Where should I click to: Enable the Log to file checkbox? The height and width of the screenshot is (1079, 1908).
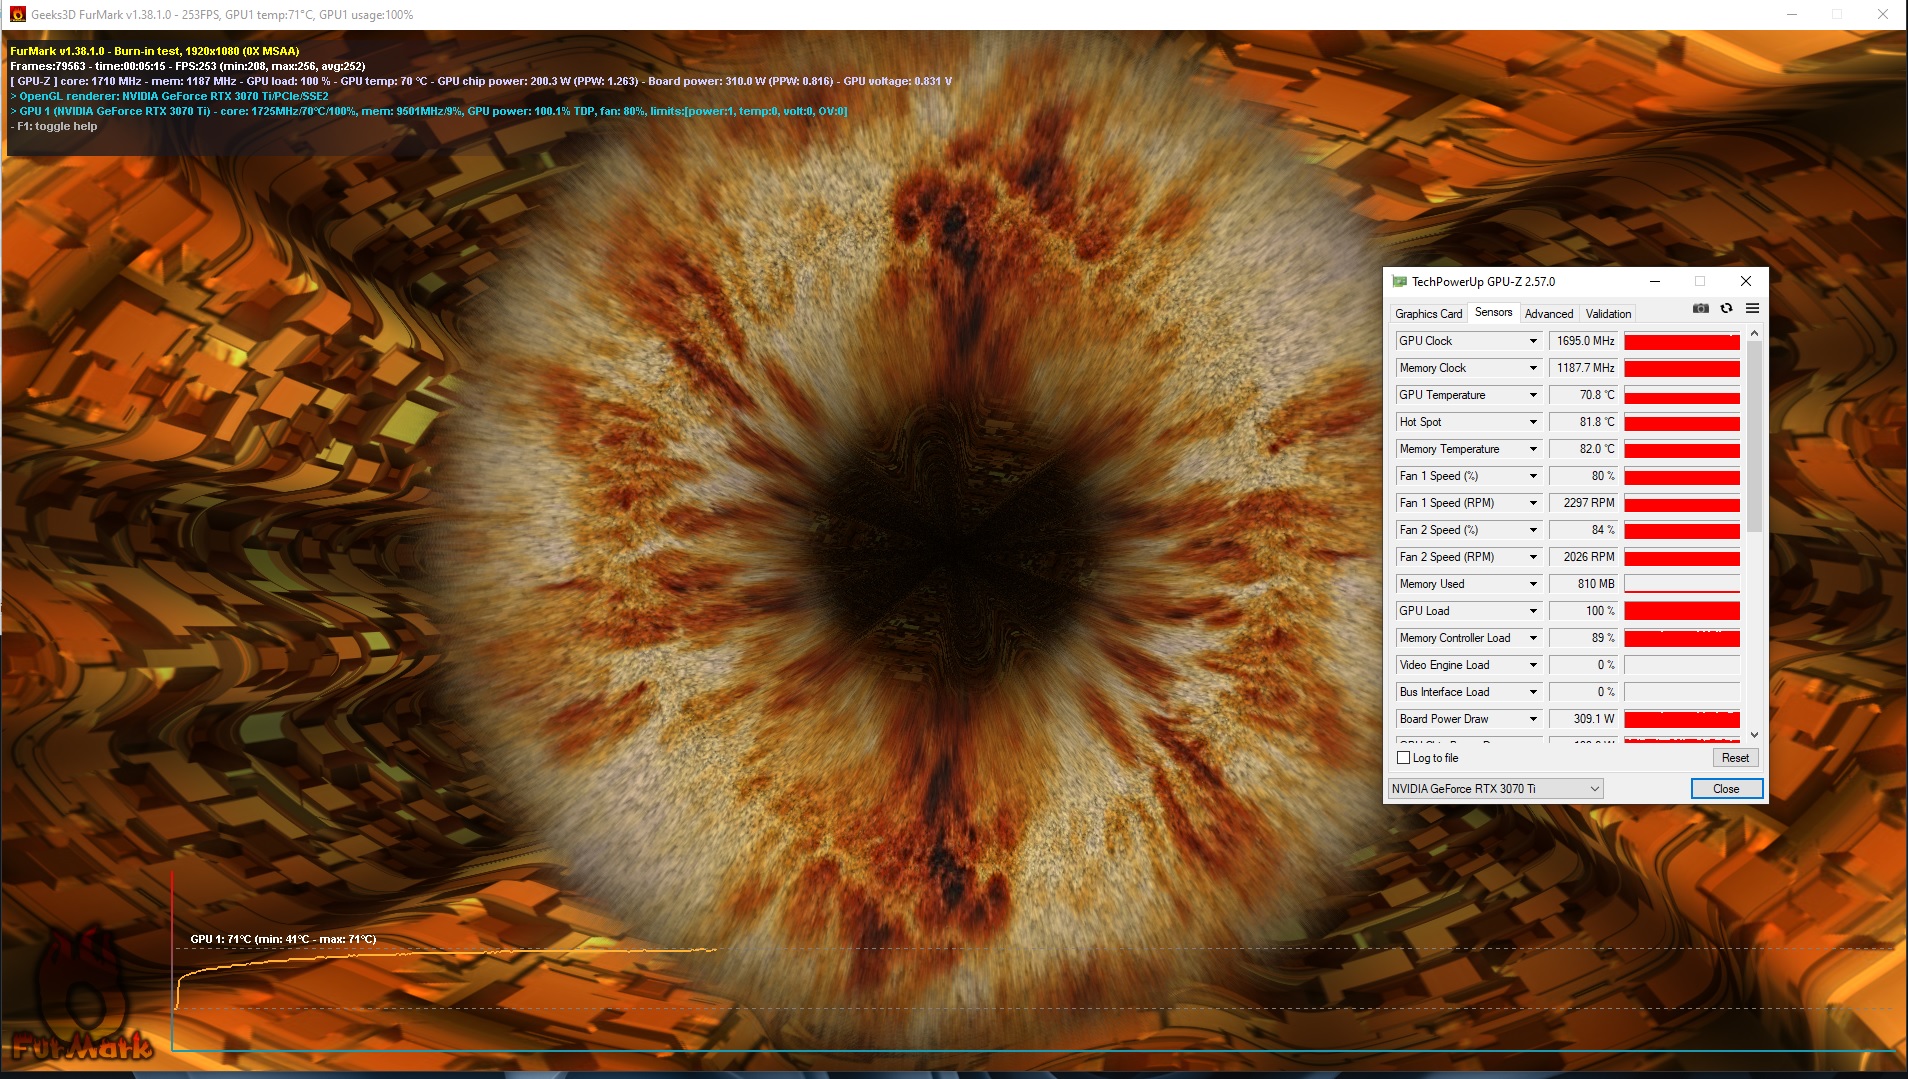[x=1403, y=758]
